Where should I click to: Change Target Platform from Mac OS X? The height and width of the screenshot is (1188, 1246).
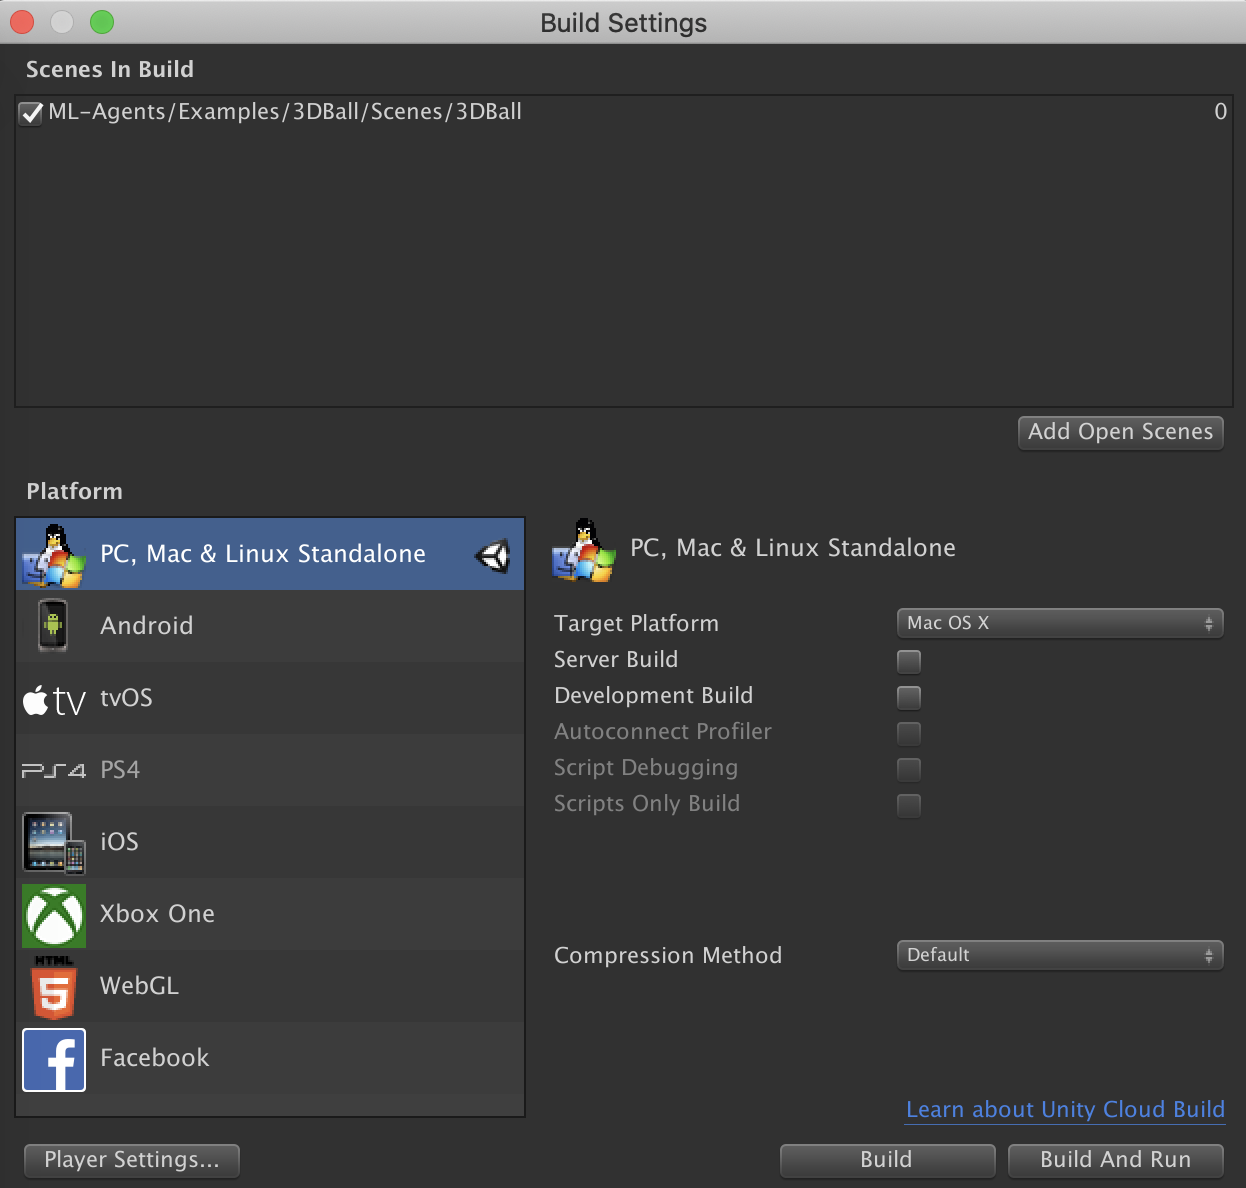pos(1059,622)
